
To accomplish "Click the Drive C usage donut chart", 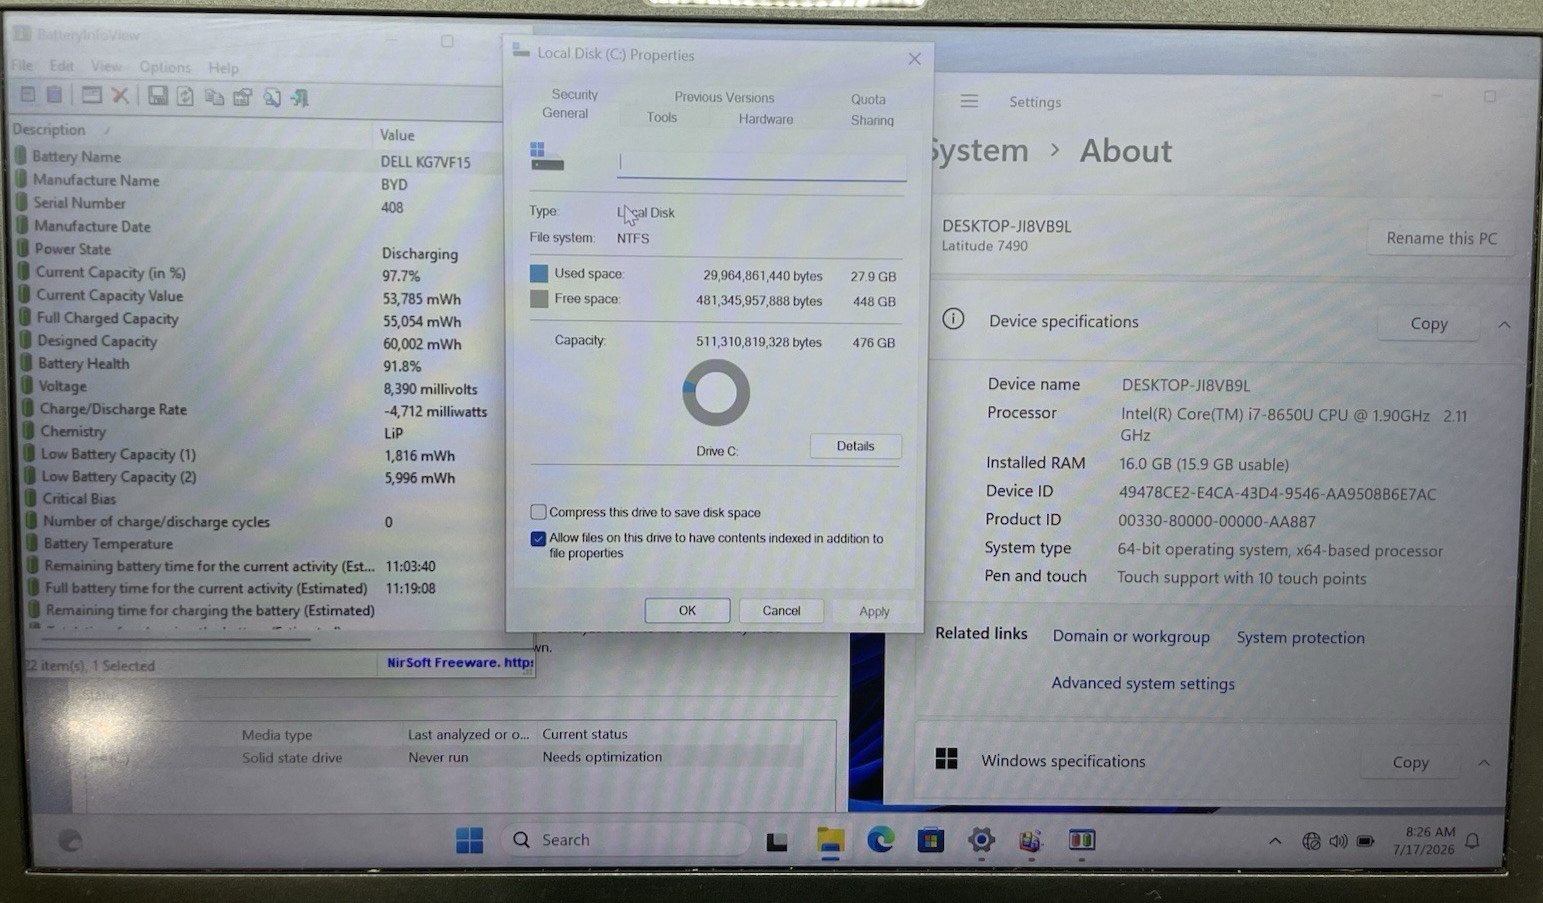I will 716,393.
